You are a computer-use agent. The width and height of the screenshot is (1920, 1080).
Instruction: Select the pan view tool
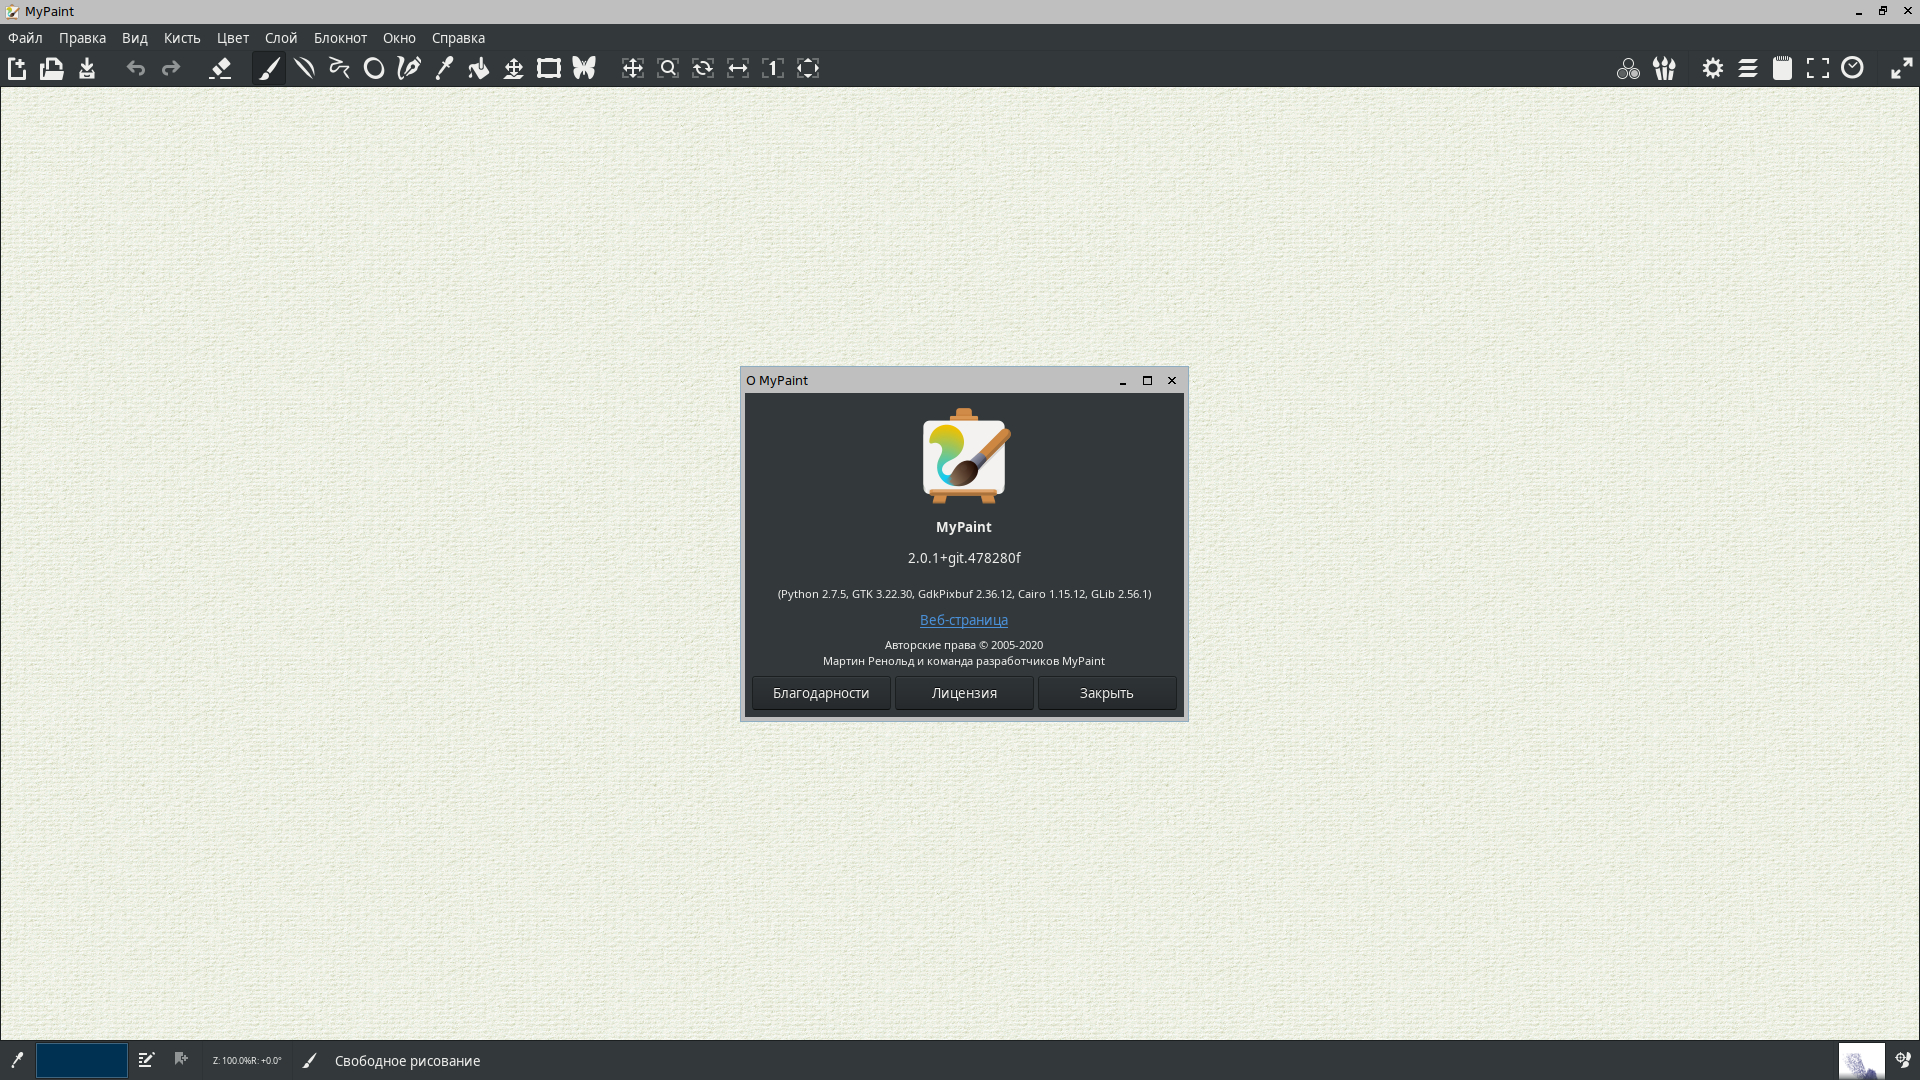tap(633, 68)
